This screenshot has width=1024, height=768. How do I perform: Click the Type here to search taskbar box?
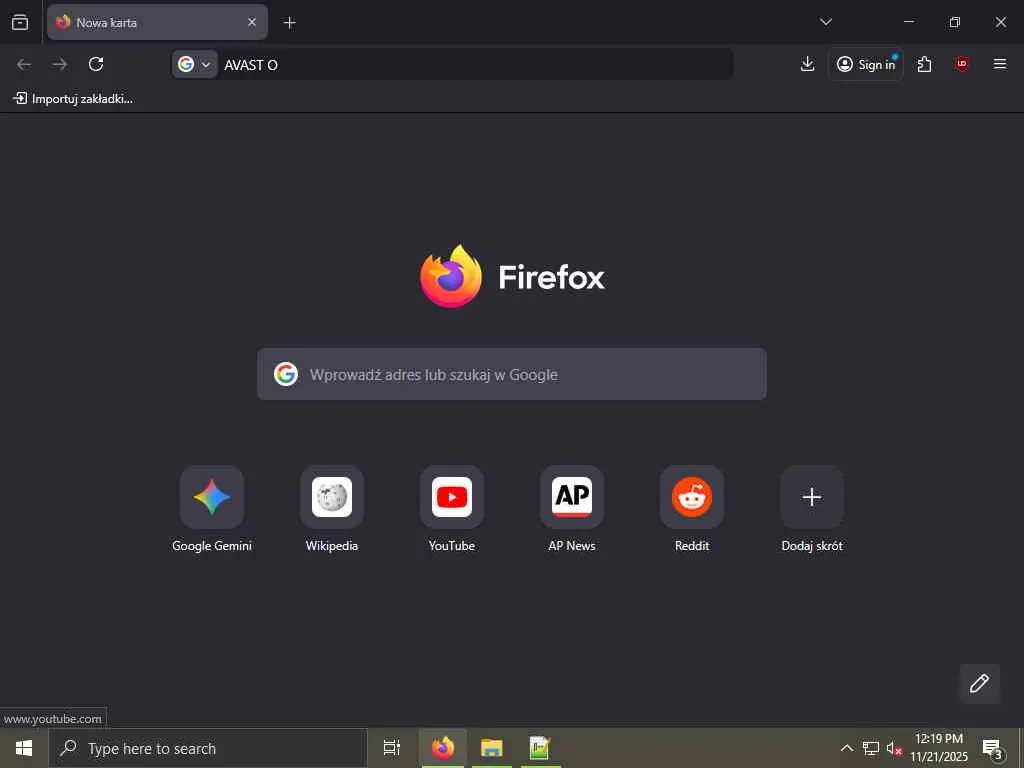[208, 748]
